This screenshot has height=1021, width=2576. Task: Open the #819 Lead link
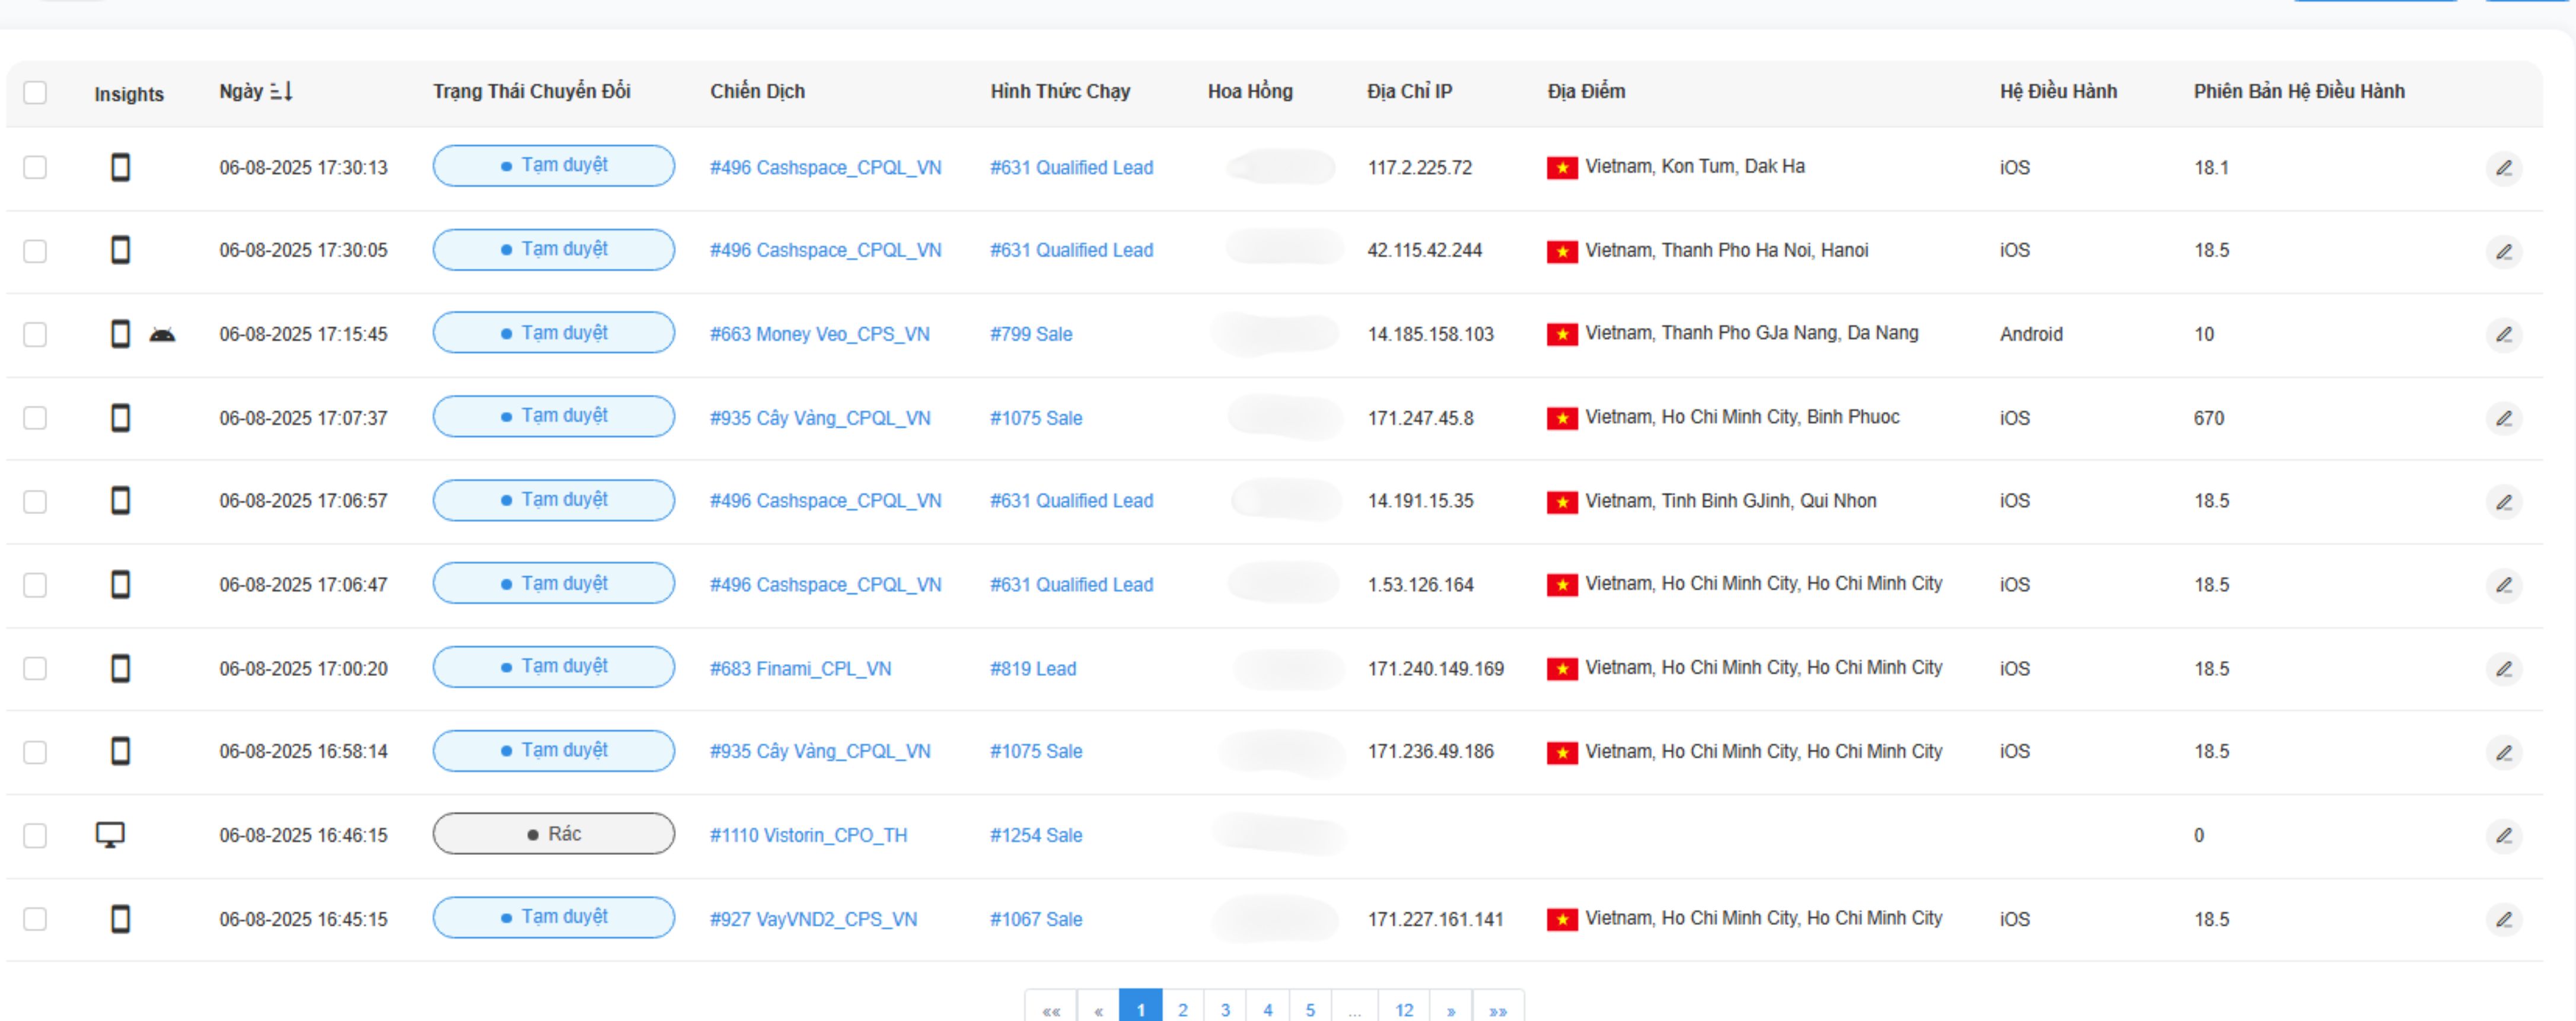pos(1033,668)
